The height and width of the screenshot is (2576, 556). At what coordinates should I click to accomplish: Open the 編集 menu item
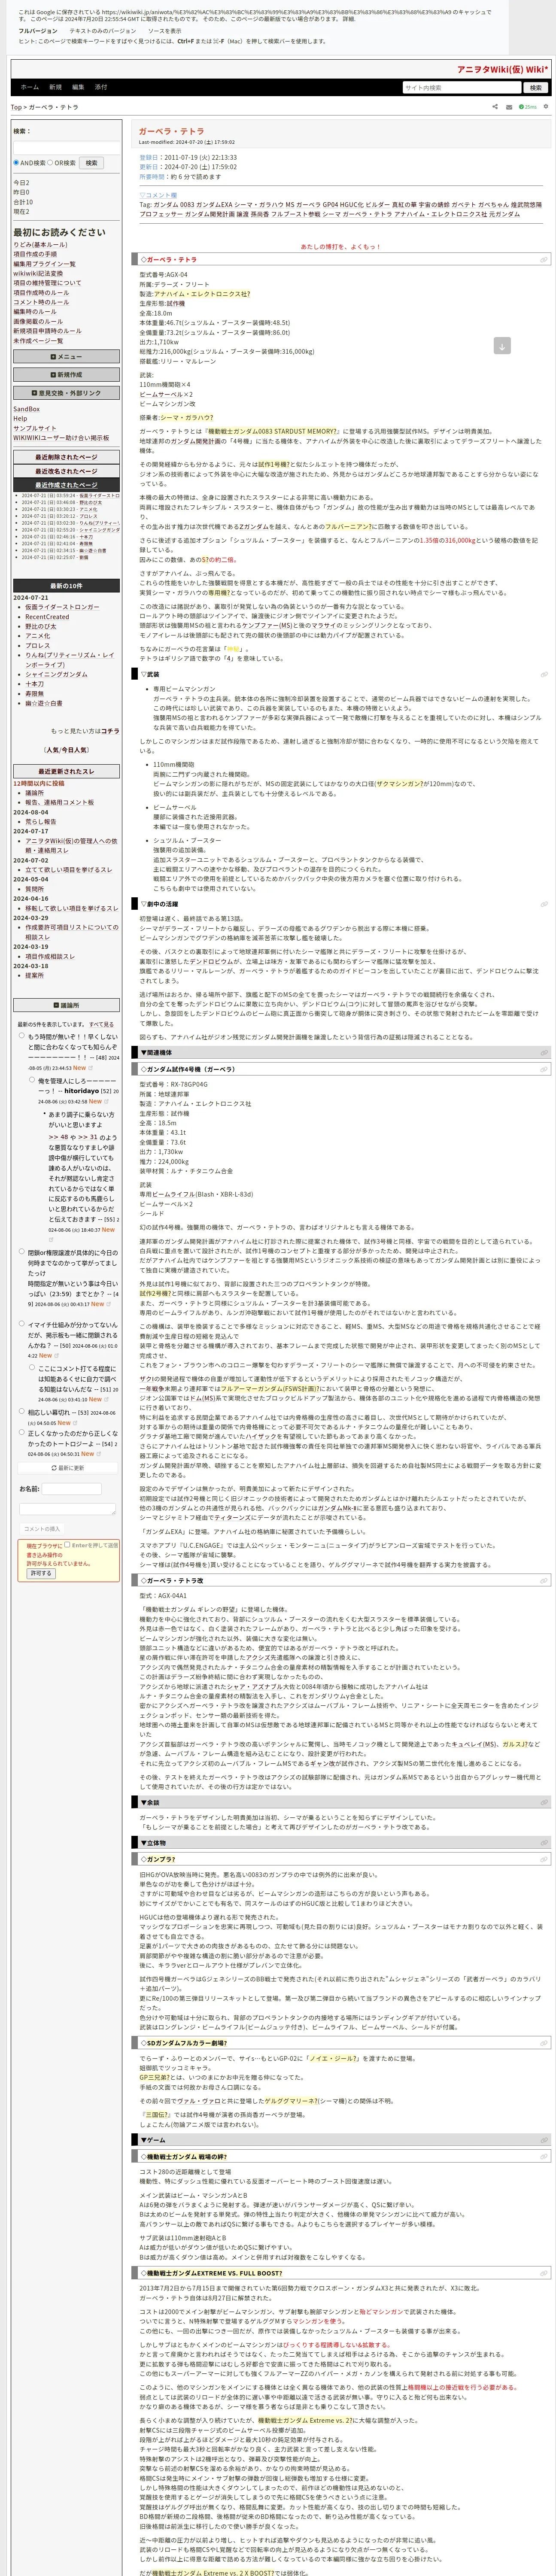78,87
